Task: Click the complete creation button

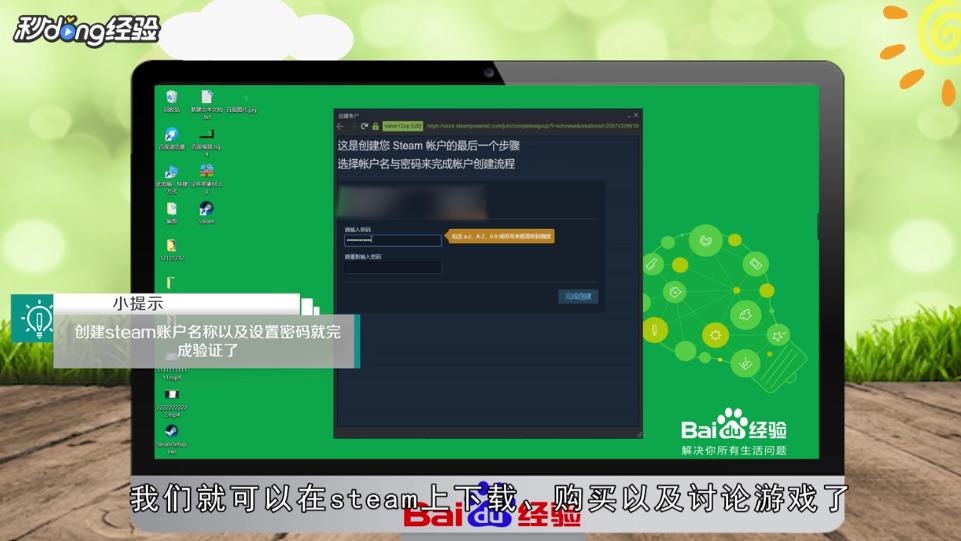Action: click(578, 297)
